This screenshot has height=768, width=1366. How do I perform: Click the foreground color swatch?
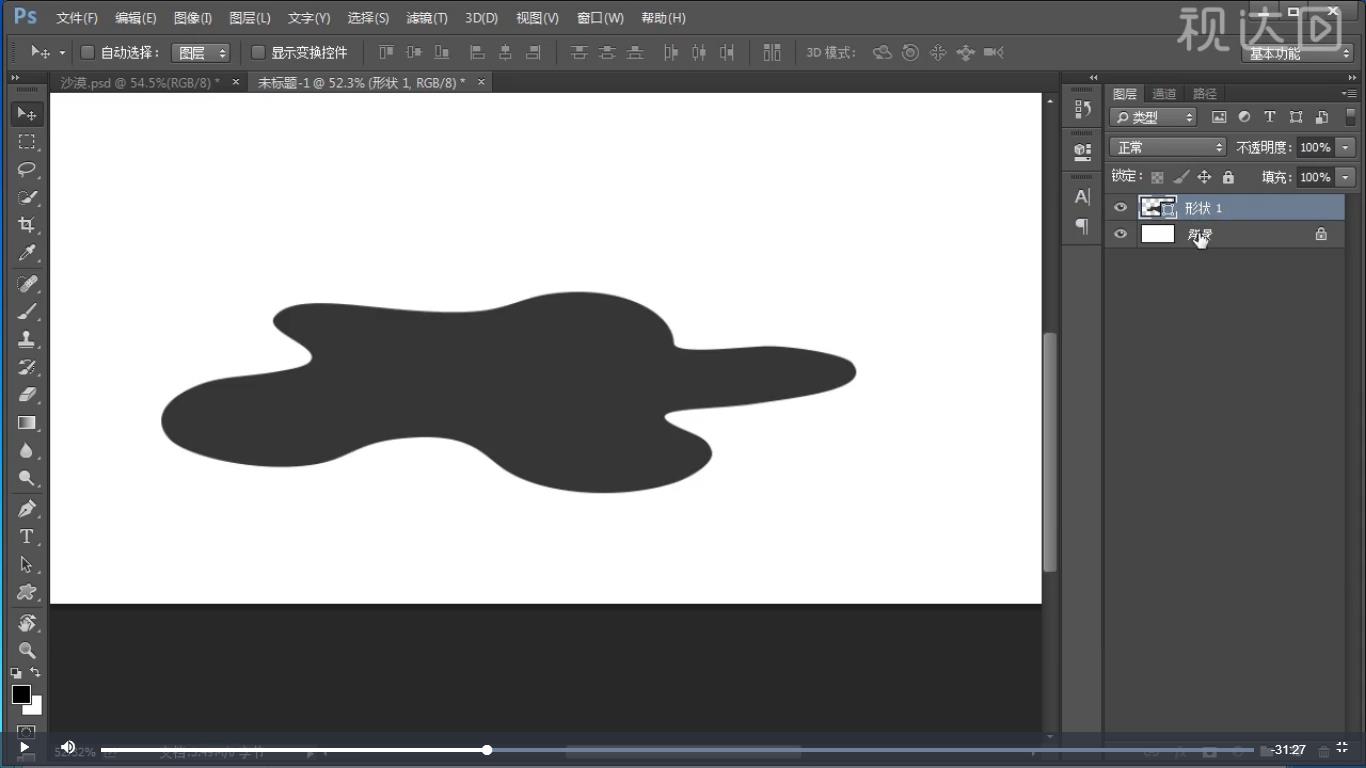click(21, 694)
